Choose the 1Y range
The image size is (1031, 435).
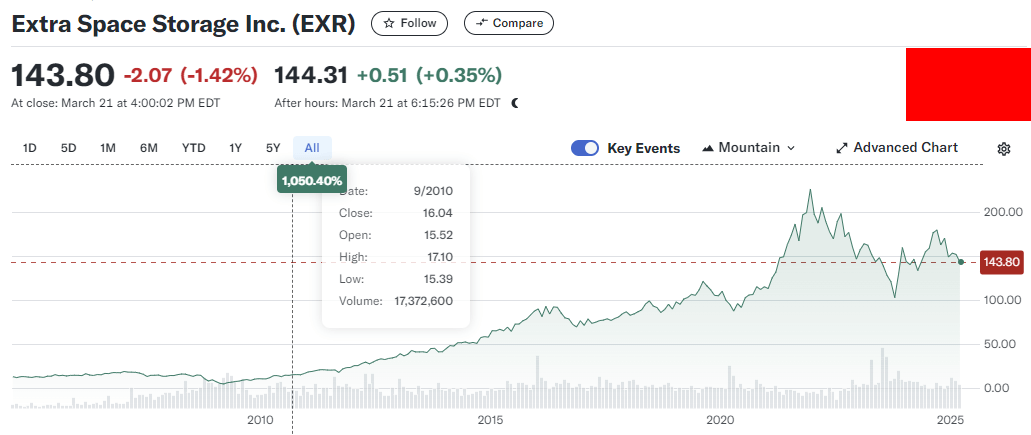pos(235,148)
